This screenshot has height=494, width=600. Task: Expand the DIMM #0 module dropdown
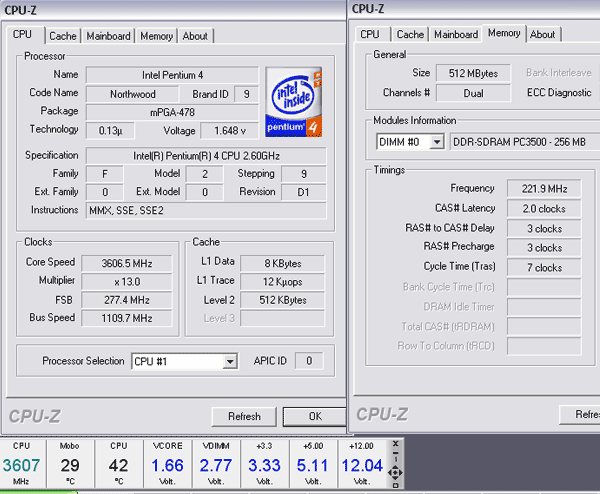(x=436, y=142)
